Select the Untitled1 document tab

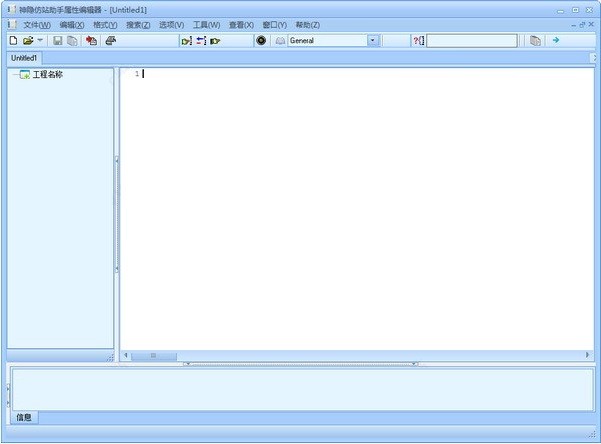(24, 58)
